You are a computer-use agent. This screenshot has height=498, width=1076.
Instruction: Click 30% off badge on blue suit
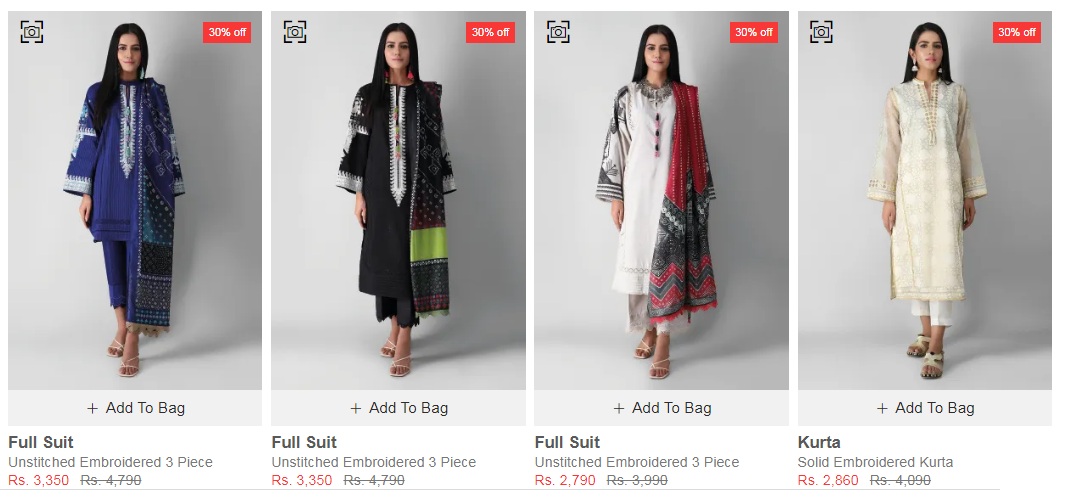[x=227, y=32]
